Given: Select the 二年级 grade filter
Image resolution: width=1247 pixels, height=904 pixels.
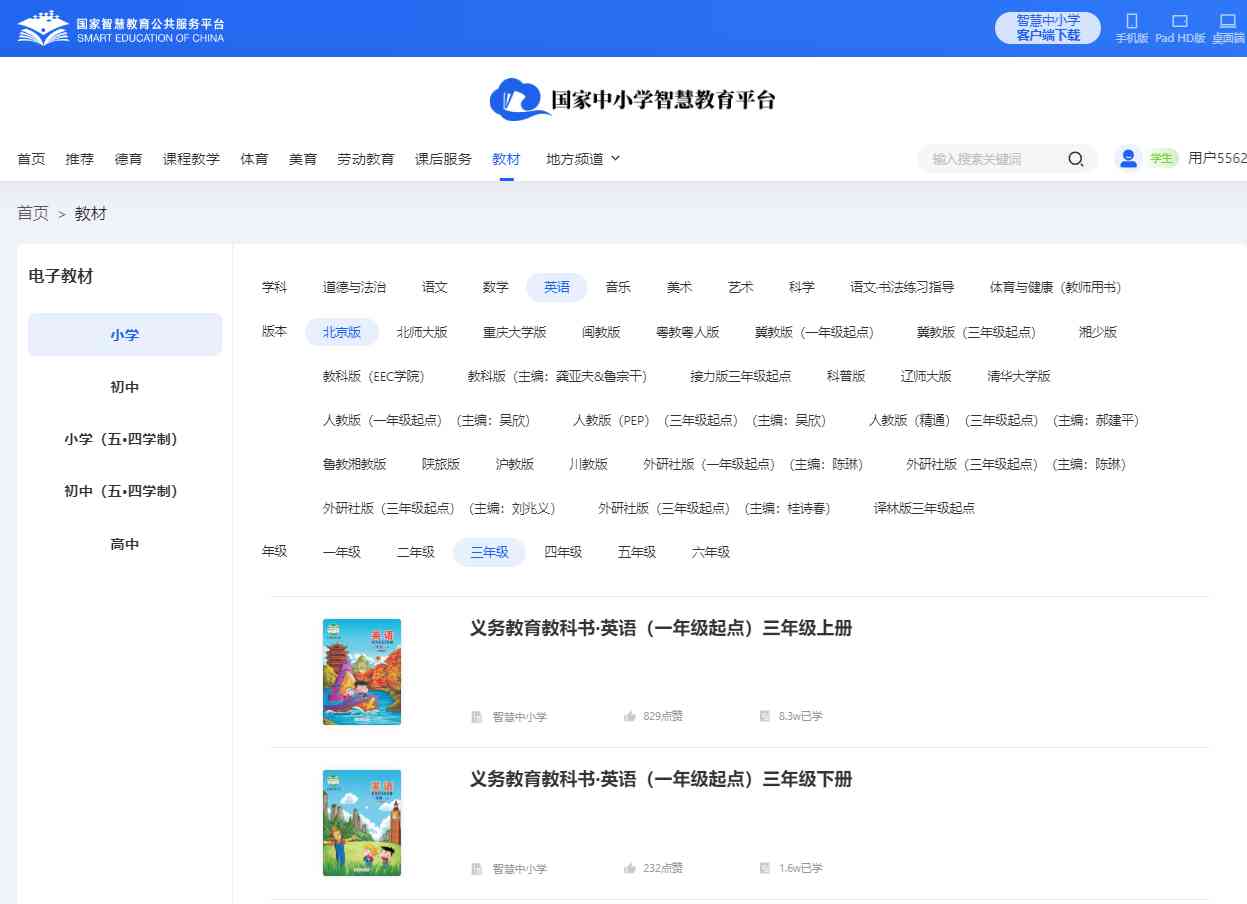Looking at the screenshot, I should point(416,552).
